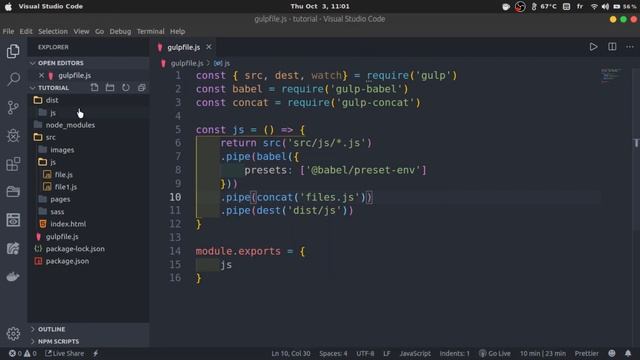
Task: Open the browser preview icon in activity bar
Action: tap(13, 220)
